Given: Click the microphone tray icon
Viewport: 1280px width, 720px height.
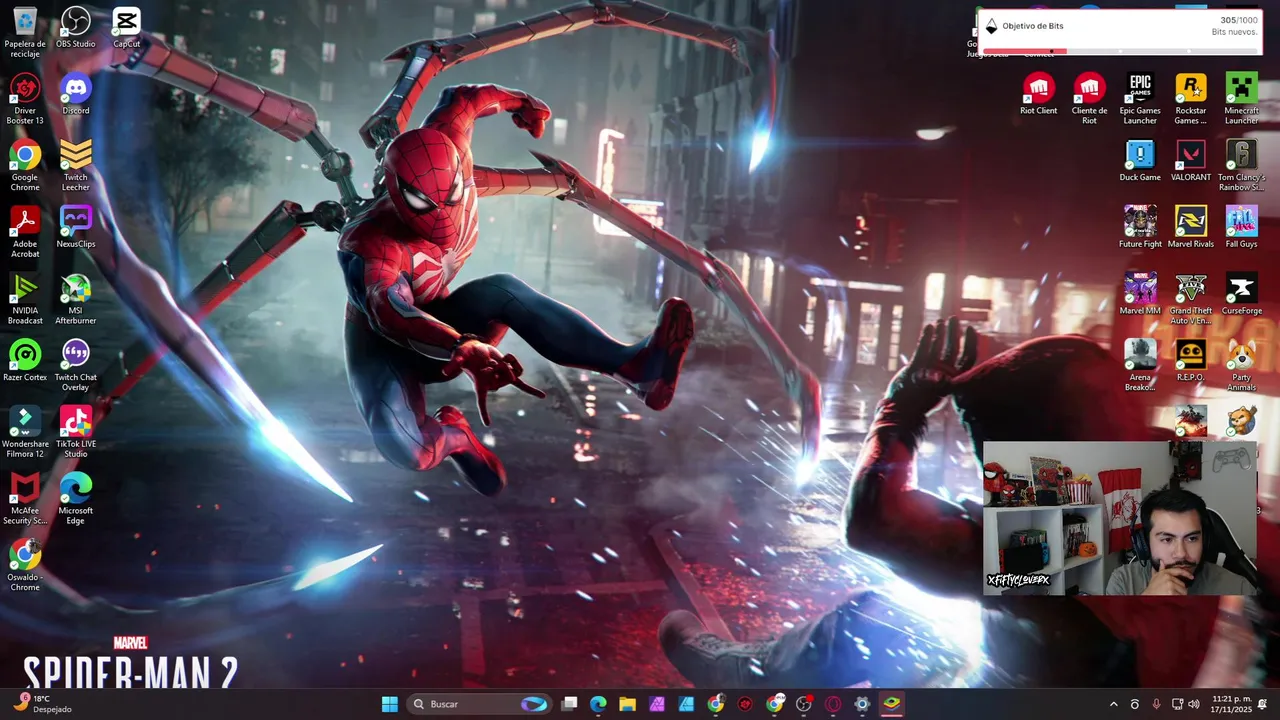Looking at the screenshot, I should point(1156,704).
